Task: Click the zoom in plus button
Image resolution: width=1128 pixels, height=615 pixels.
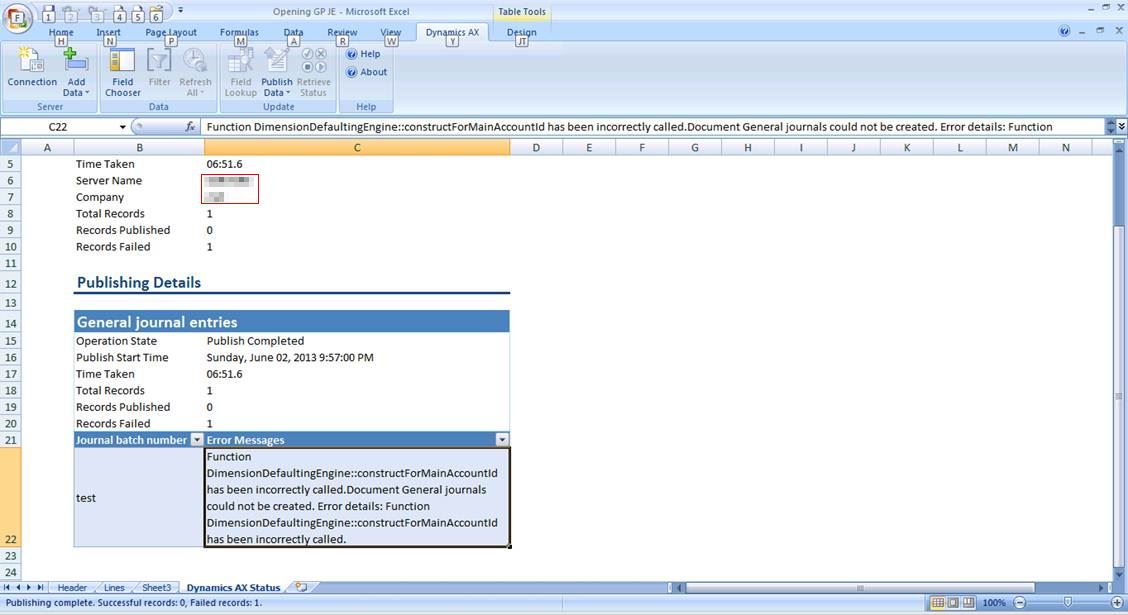Action: click(1117, 603)
